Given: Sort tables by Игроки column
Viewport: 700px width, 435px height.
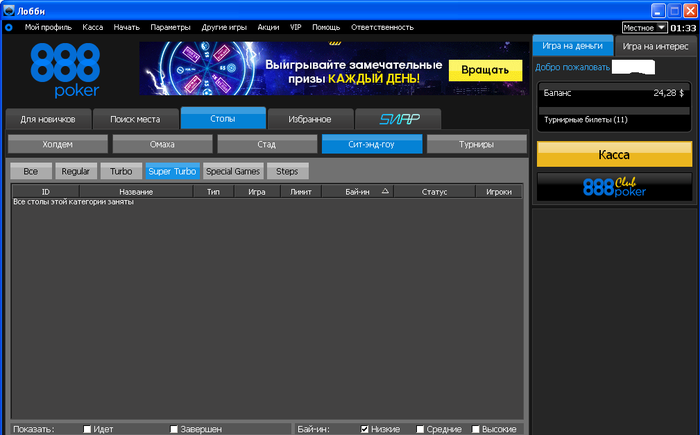Looking at the screenshot, I should 499,192.
